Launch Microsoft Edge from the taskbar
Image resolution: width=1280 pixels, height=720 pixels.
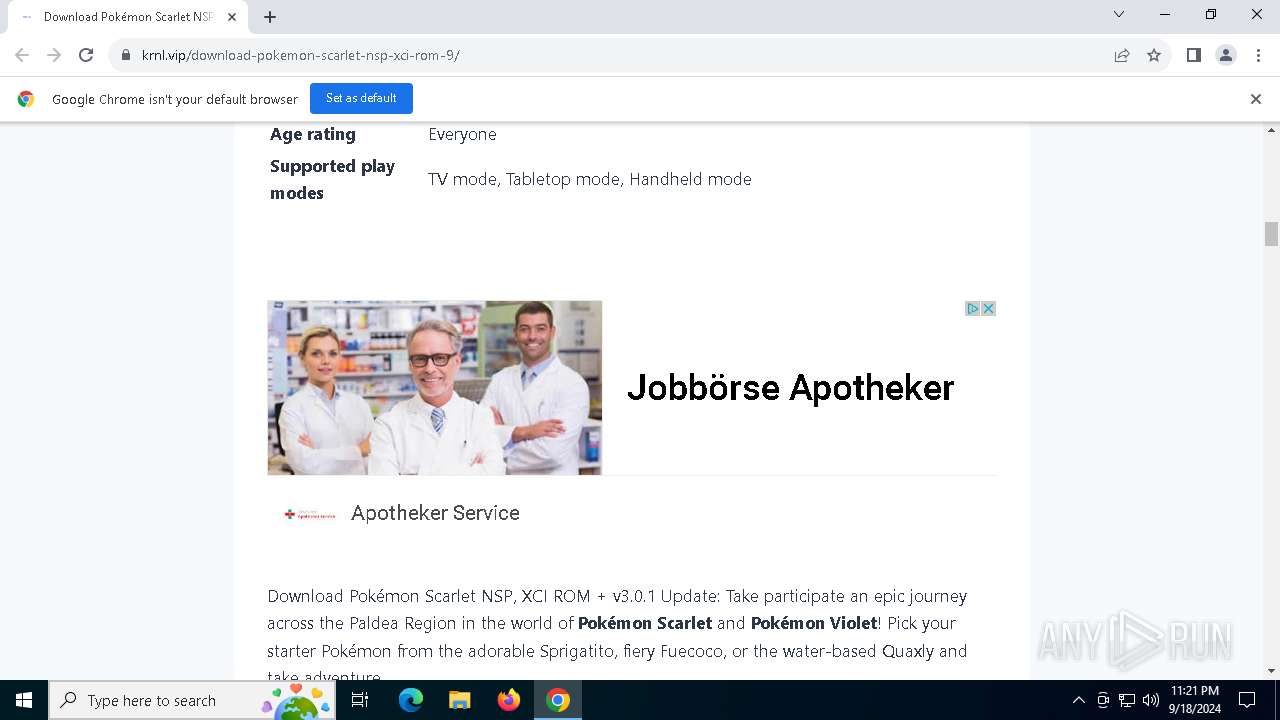coord(411,700)
